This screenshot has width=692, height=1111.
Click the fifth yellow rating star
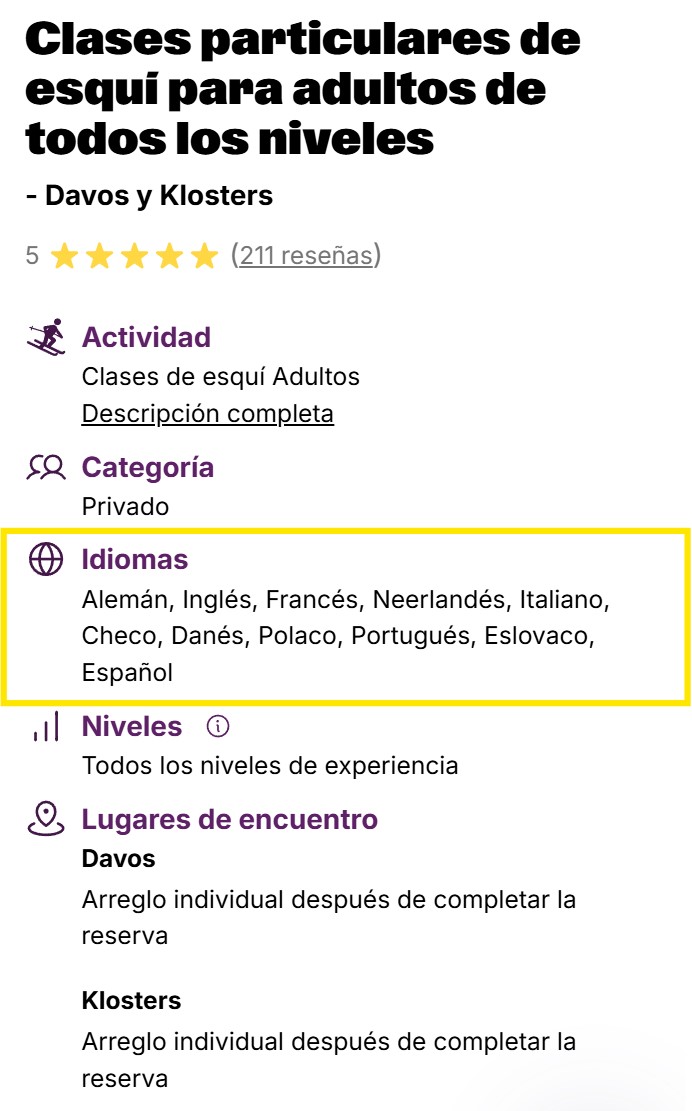click(204, 256)
